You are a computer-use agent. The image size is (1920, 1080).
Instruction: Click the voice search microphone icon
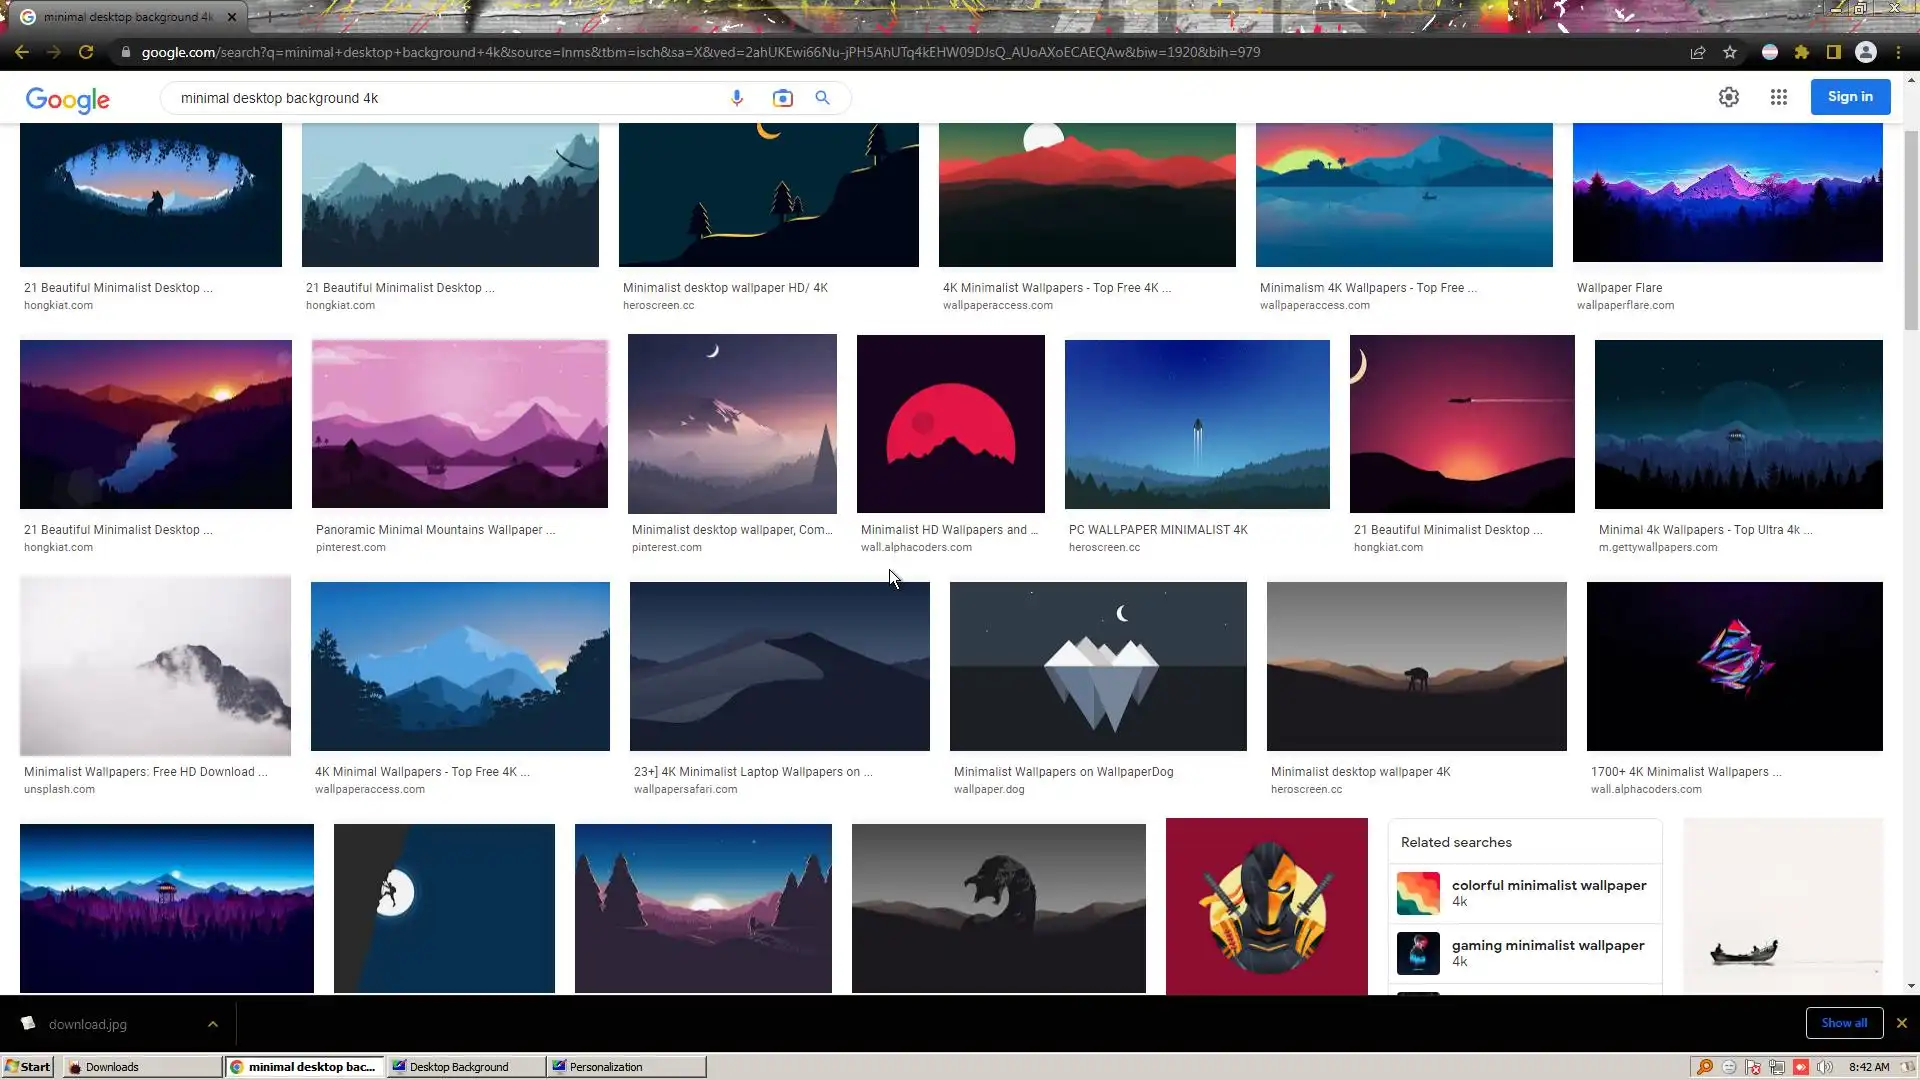(x=737, y=98)
